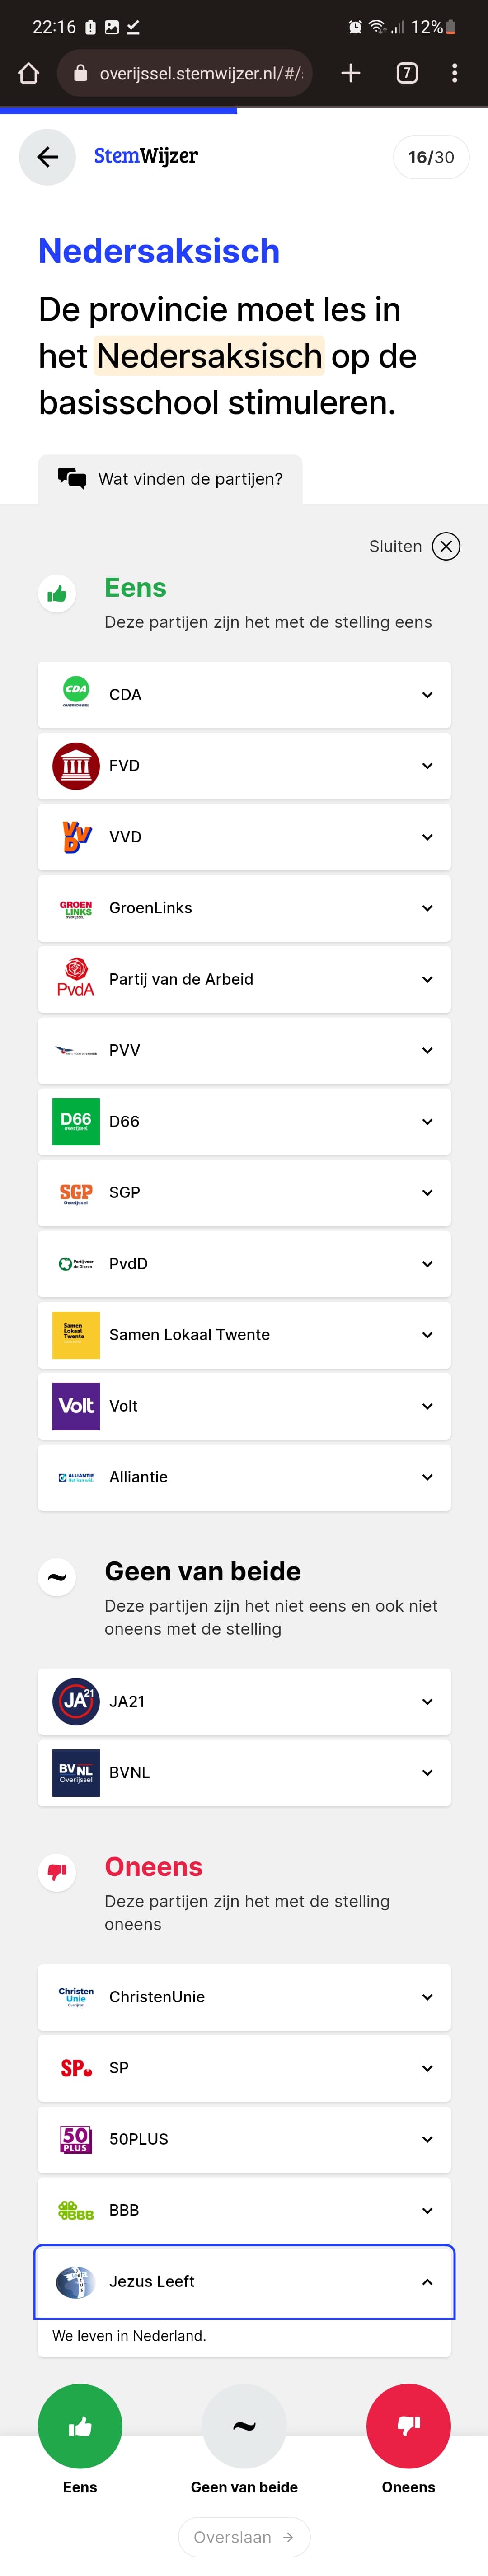
Task: Expand the CDA party explanation
Action: 244,694
